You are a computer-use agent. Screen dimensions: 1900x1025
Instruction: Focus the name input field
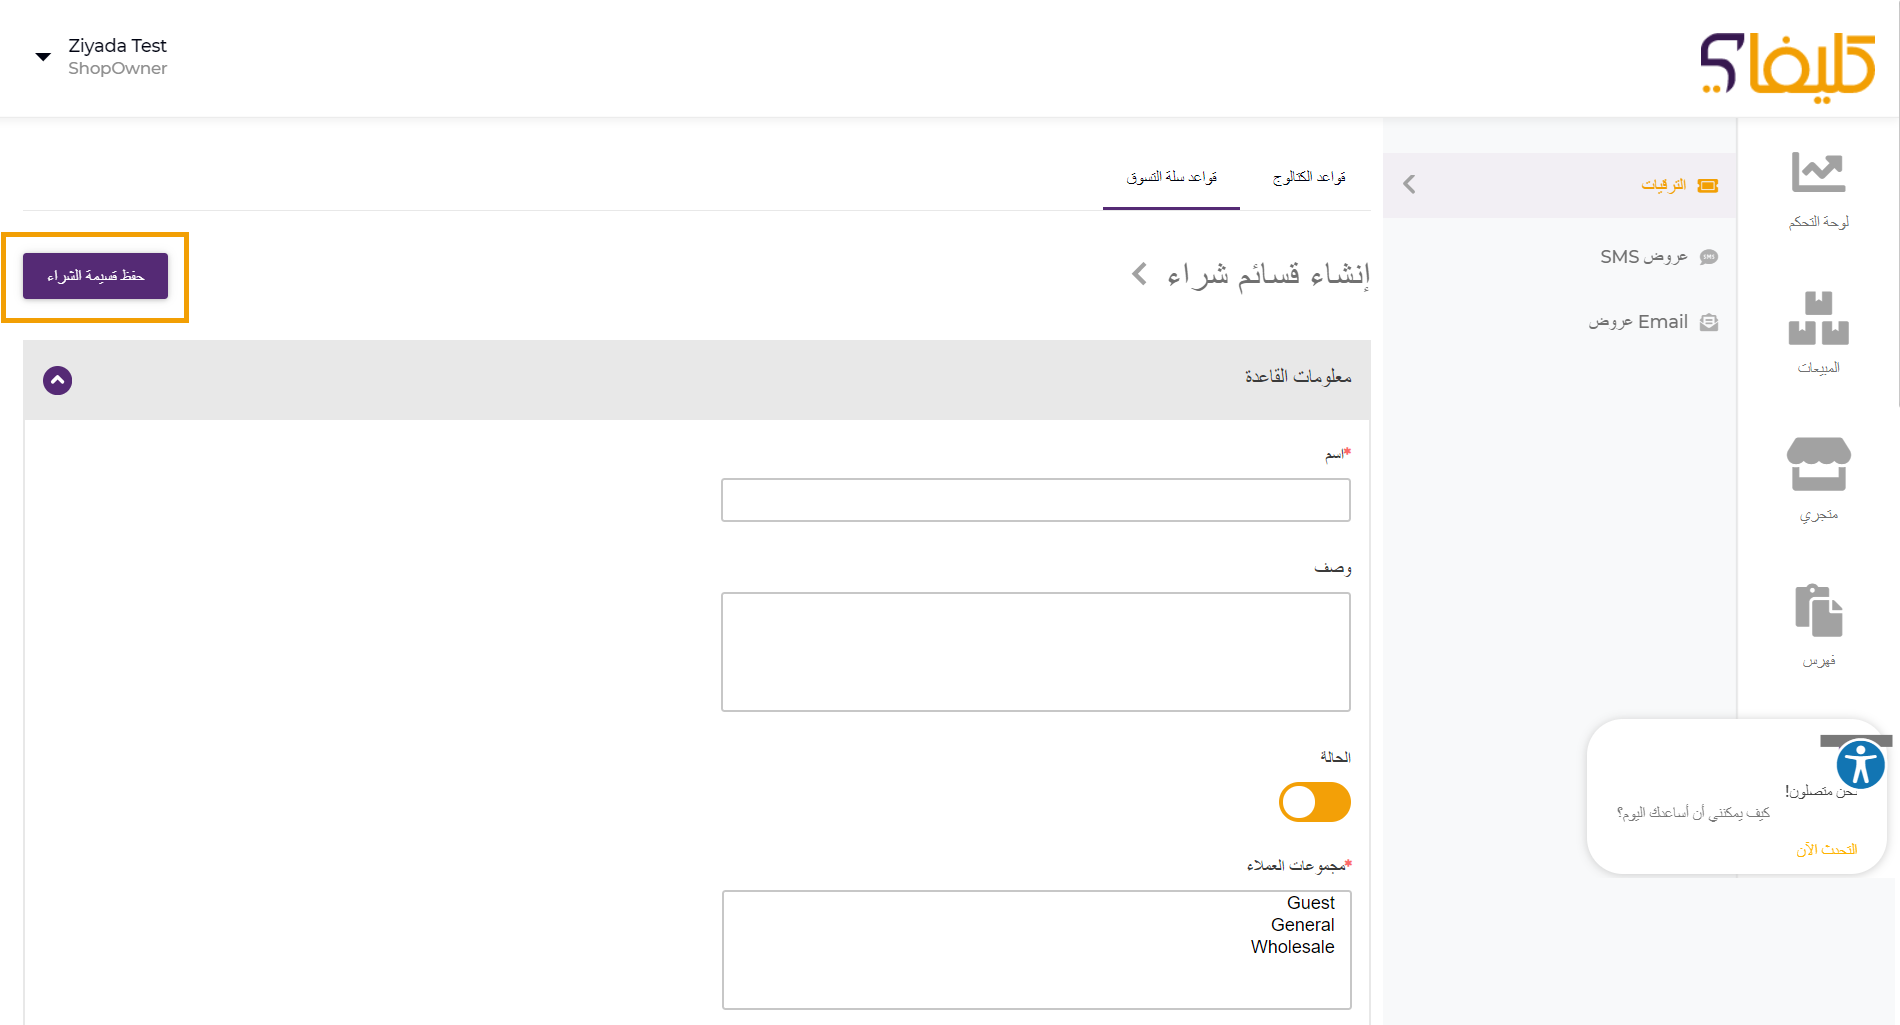tap(1036, 500)
